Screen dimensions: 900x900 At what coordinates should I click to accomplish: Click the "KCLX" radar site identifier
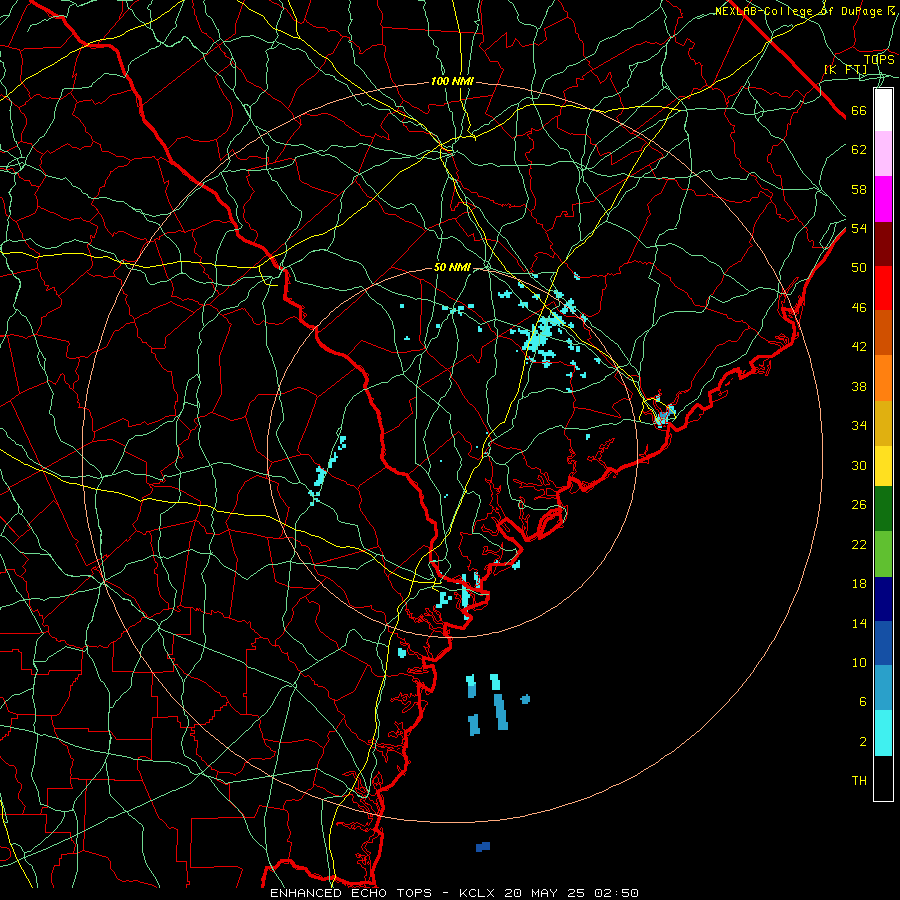click(x=479, y=893)
